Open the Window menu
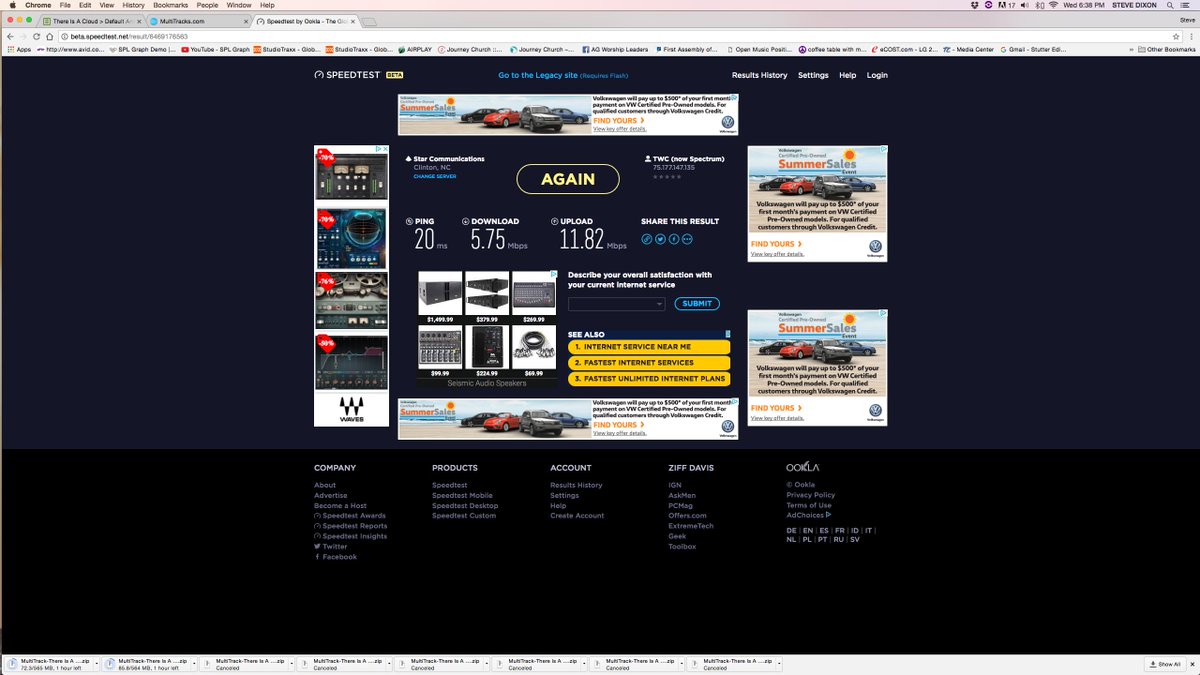Image resolution: width=1200 pixels, height=675 pixels. click(239, 5)
